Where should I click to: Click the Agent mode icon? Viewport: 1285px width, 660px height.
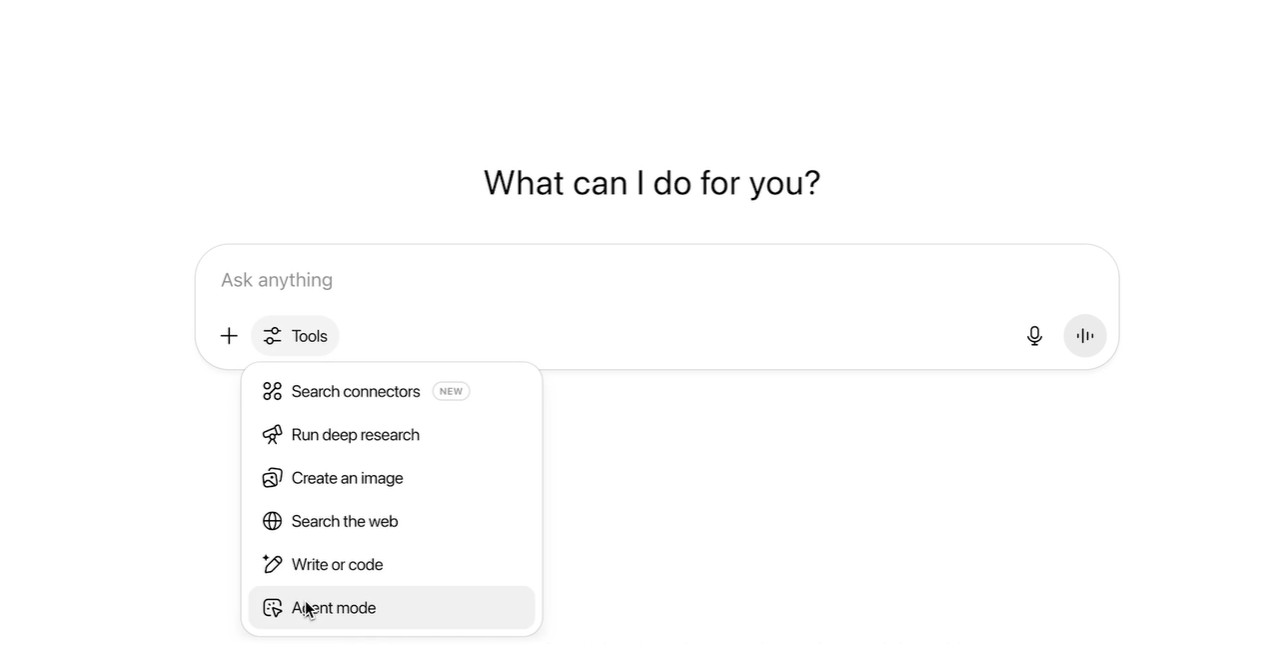click(x=272, y=608)
